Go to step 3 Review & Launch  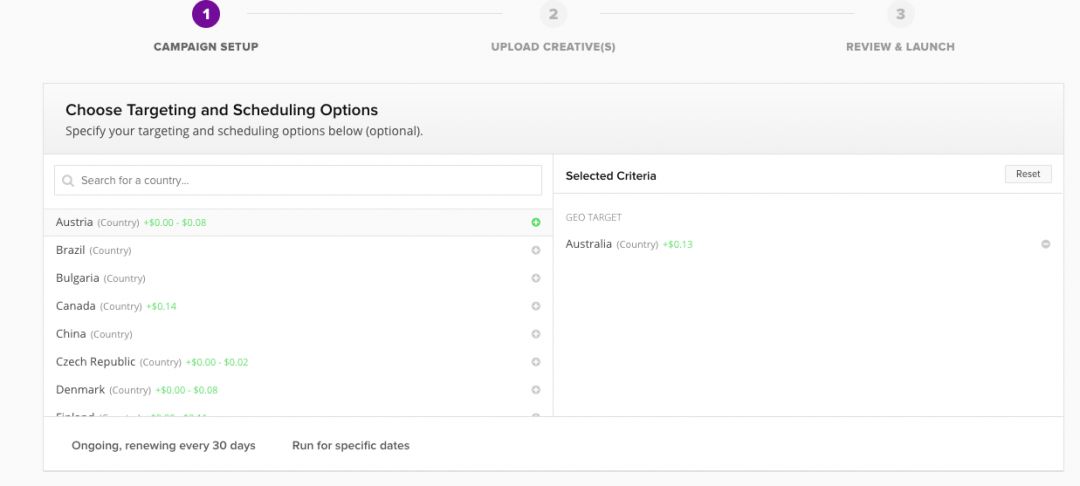click(x=900, y=14)
